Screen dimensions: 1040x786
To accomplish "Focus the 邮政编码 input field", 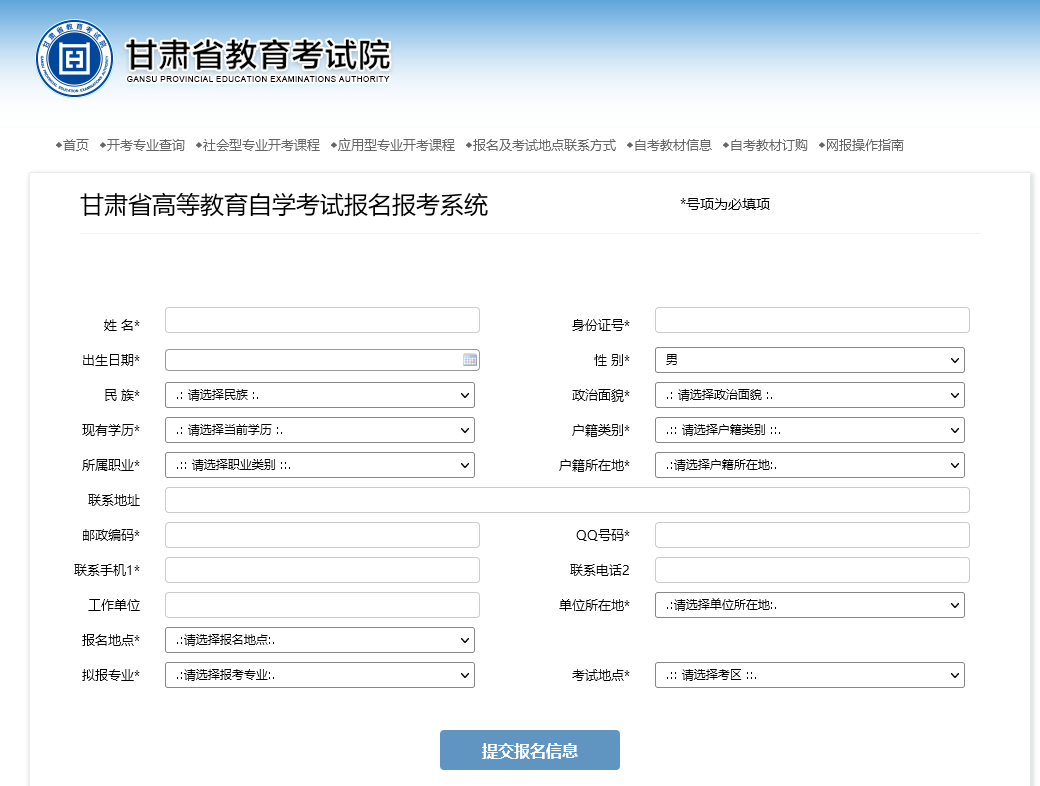I will point(322,535).
